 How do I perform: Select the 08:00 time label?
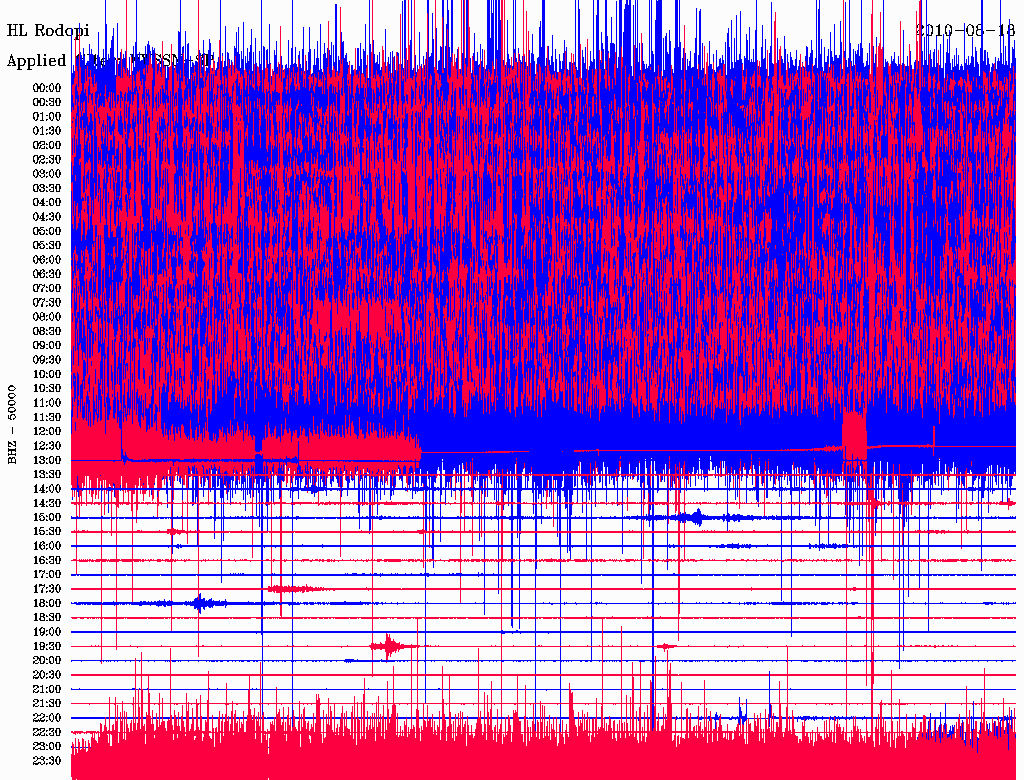tap(46, 317)
